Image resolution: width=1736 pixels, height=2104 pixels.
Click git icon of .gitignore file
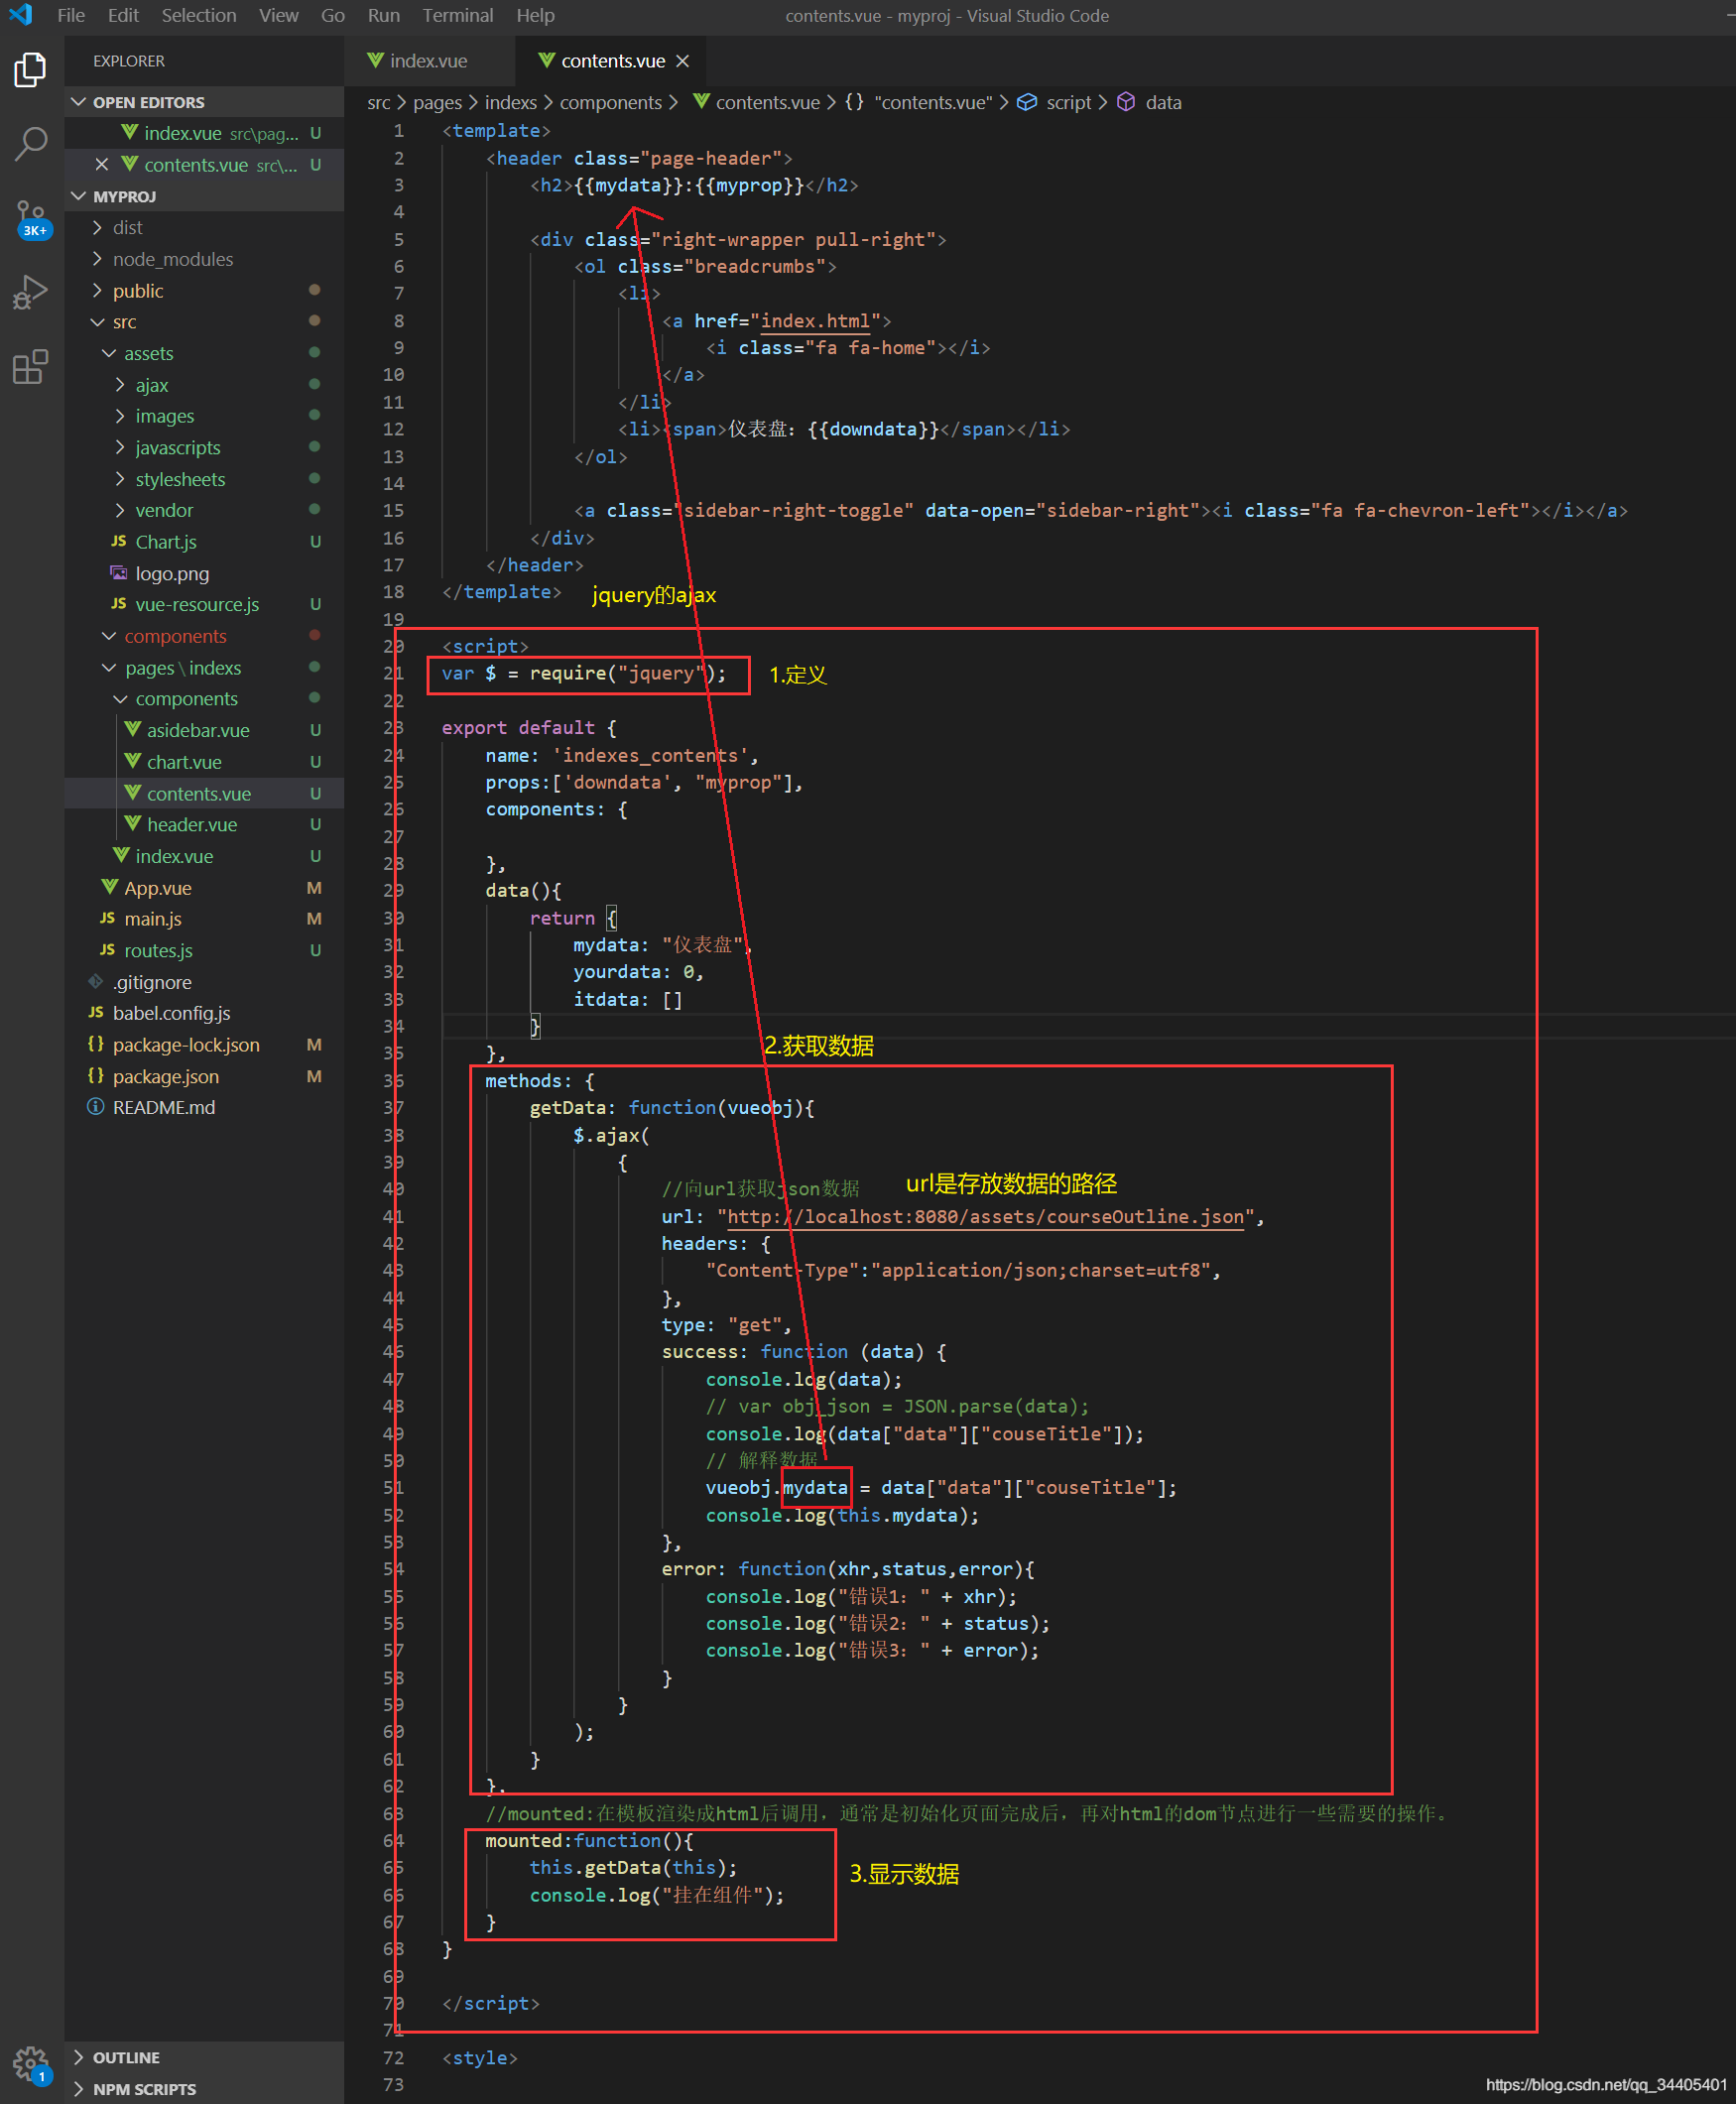(x=96, y=981)
